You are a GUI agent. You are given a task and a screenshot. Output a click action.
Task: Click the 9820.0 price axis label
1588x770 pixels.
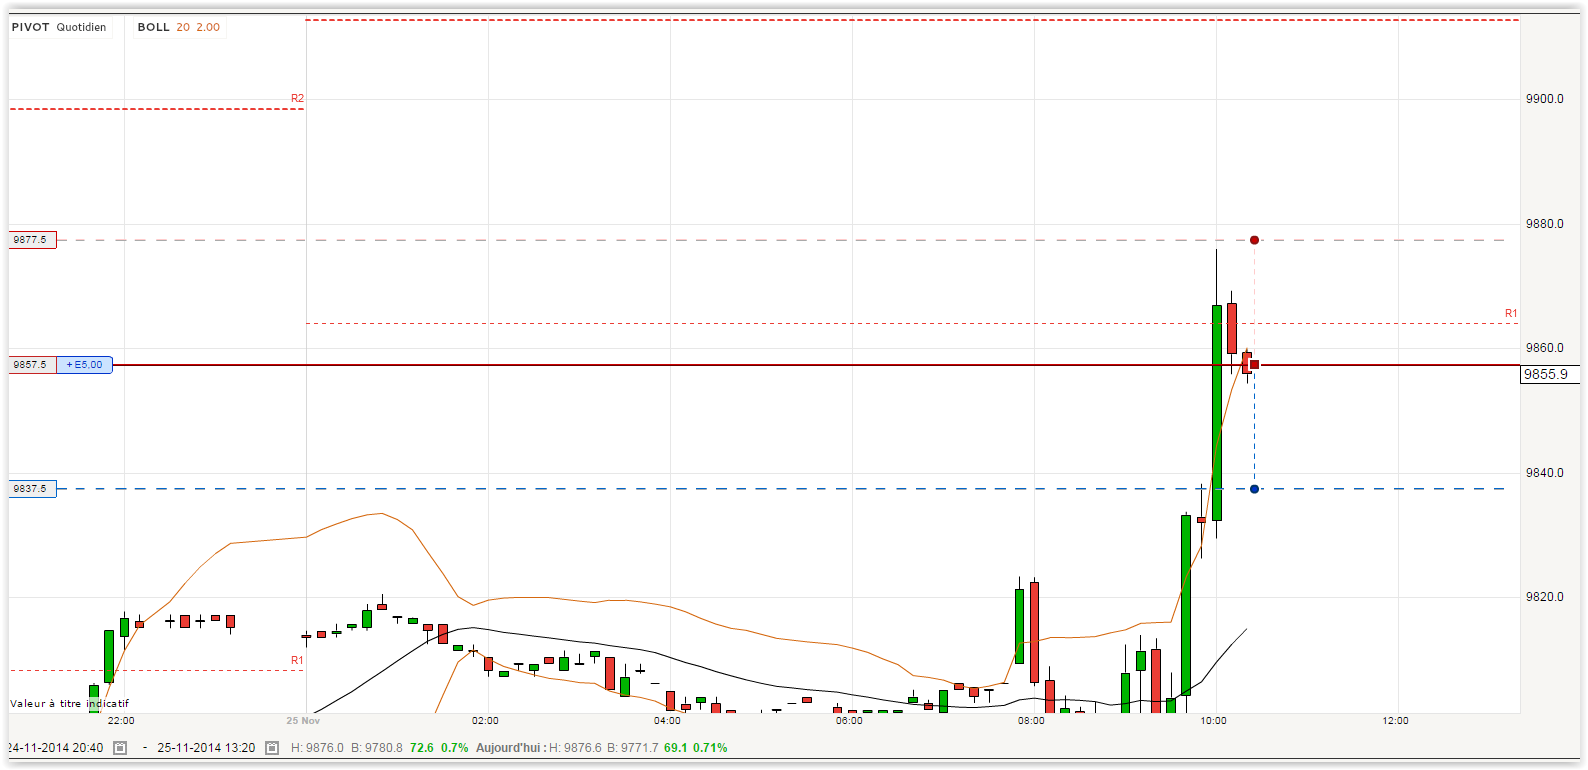click(1545, 597)
